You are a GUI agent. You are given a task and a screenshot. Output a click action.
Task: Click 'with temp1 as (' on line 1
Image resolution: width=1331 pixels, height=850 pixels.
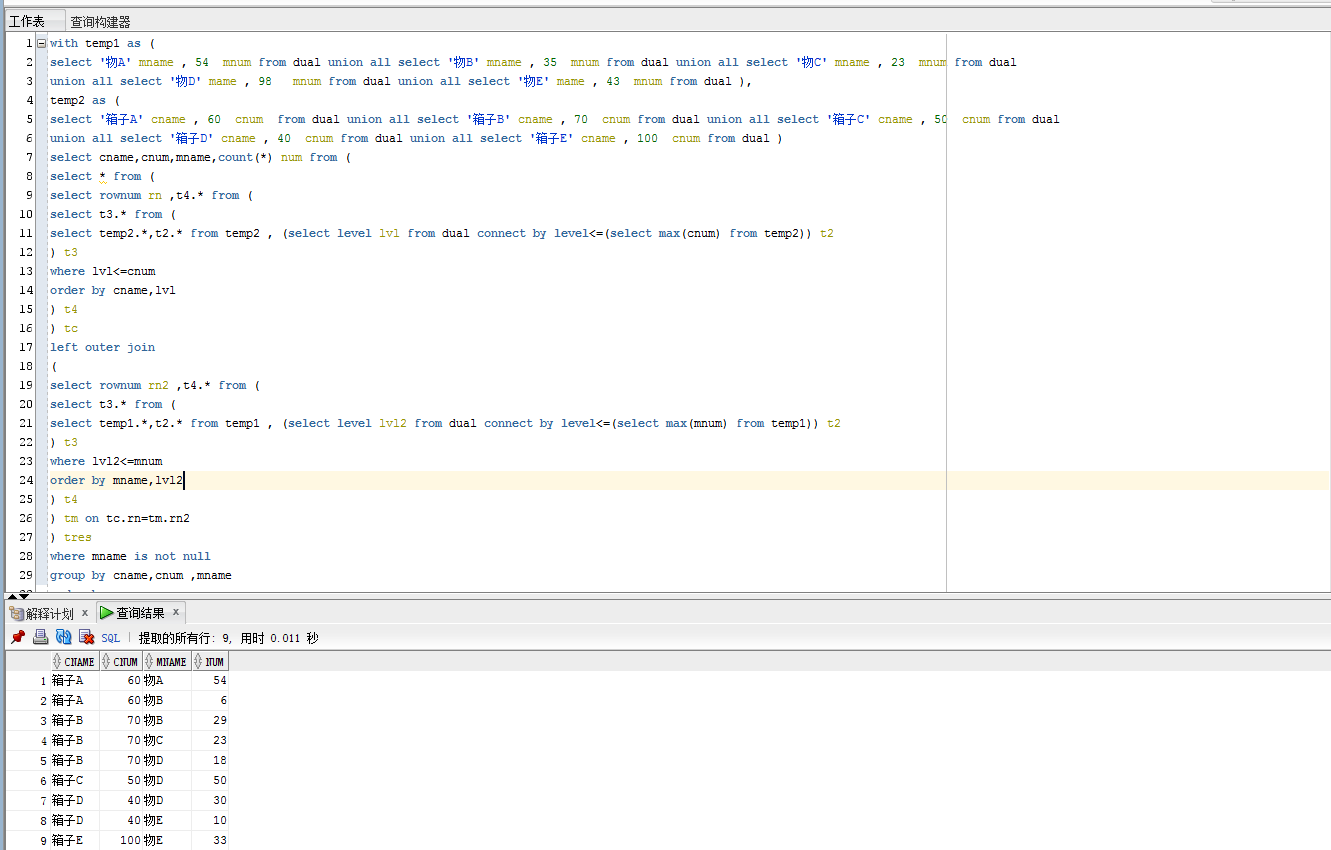coord(102,43)
